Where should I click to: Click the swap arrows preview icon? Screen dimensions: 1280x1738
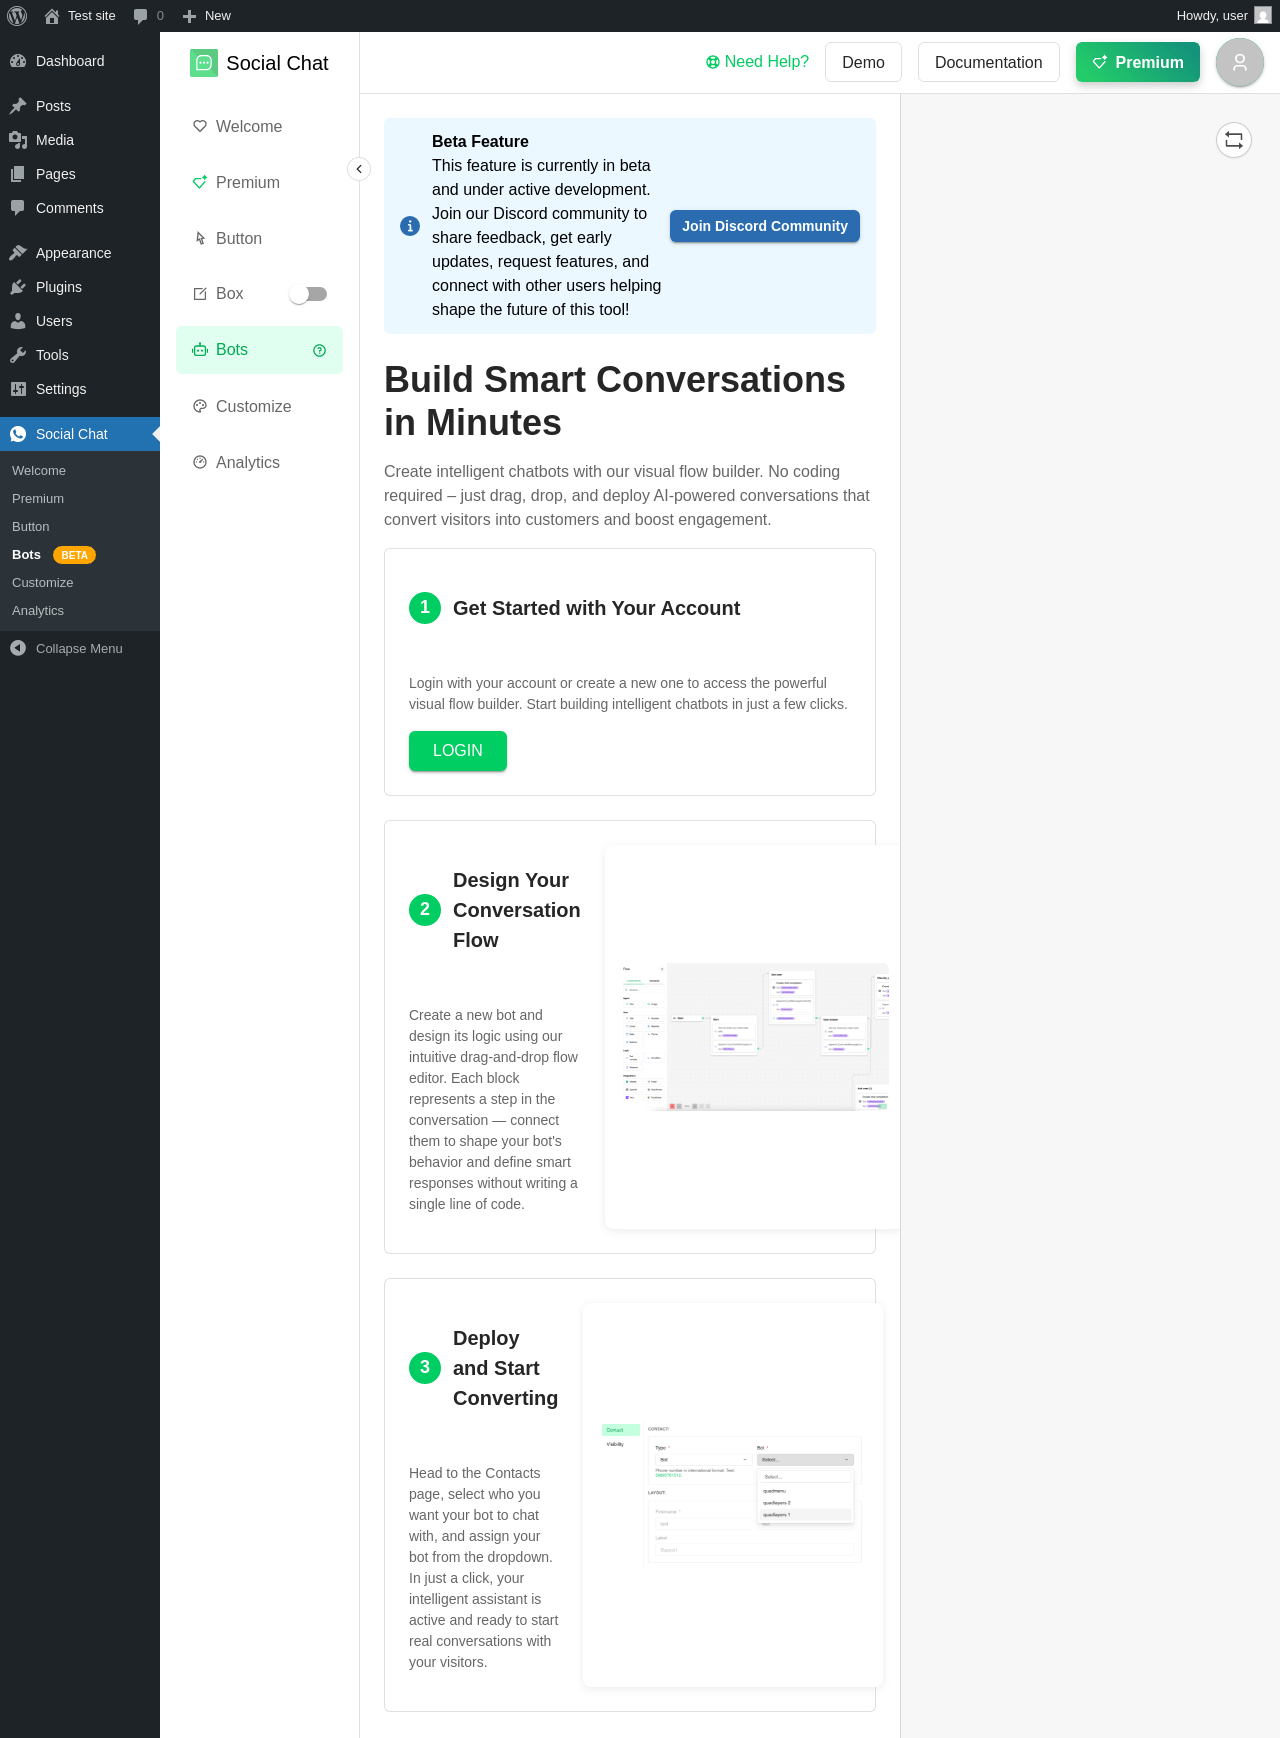pyautogui.click(x=1234, y=140)
